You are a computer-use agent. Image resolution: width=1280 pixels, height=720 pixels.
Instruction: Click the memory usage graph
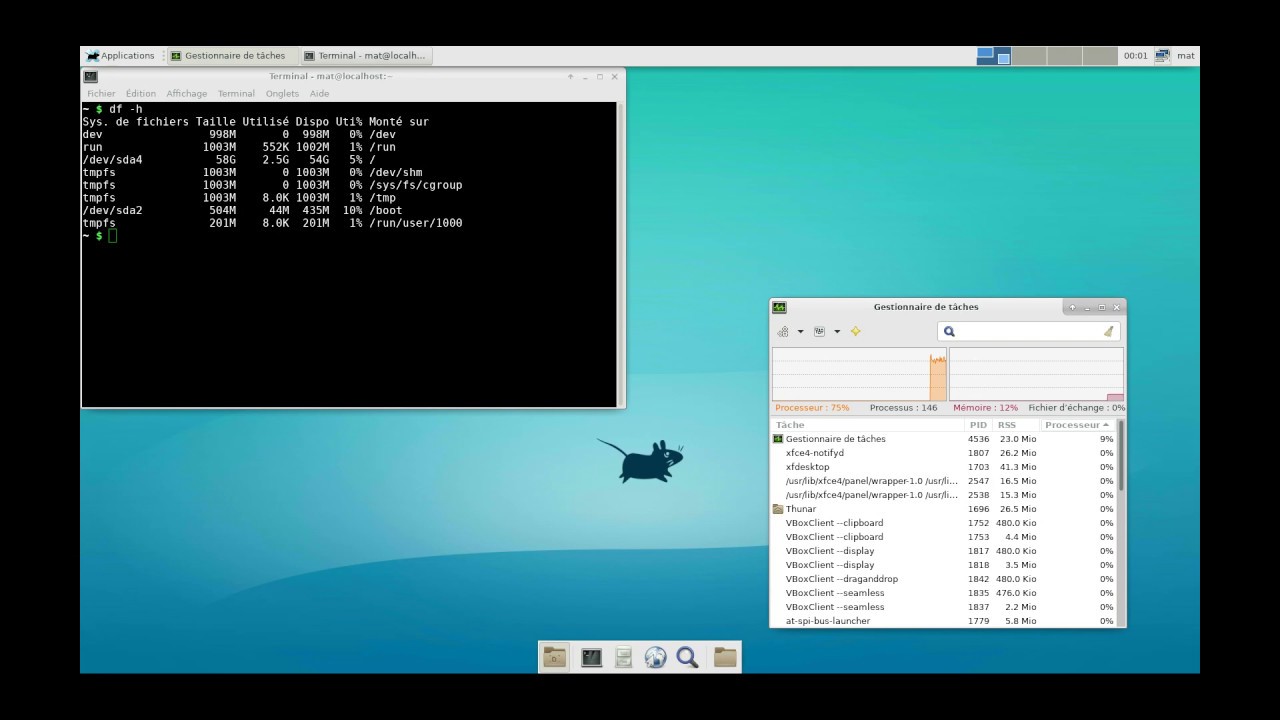[x=1036, y=374]
